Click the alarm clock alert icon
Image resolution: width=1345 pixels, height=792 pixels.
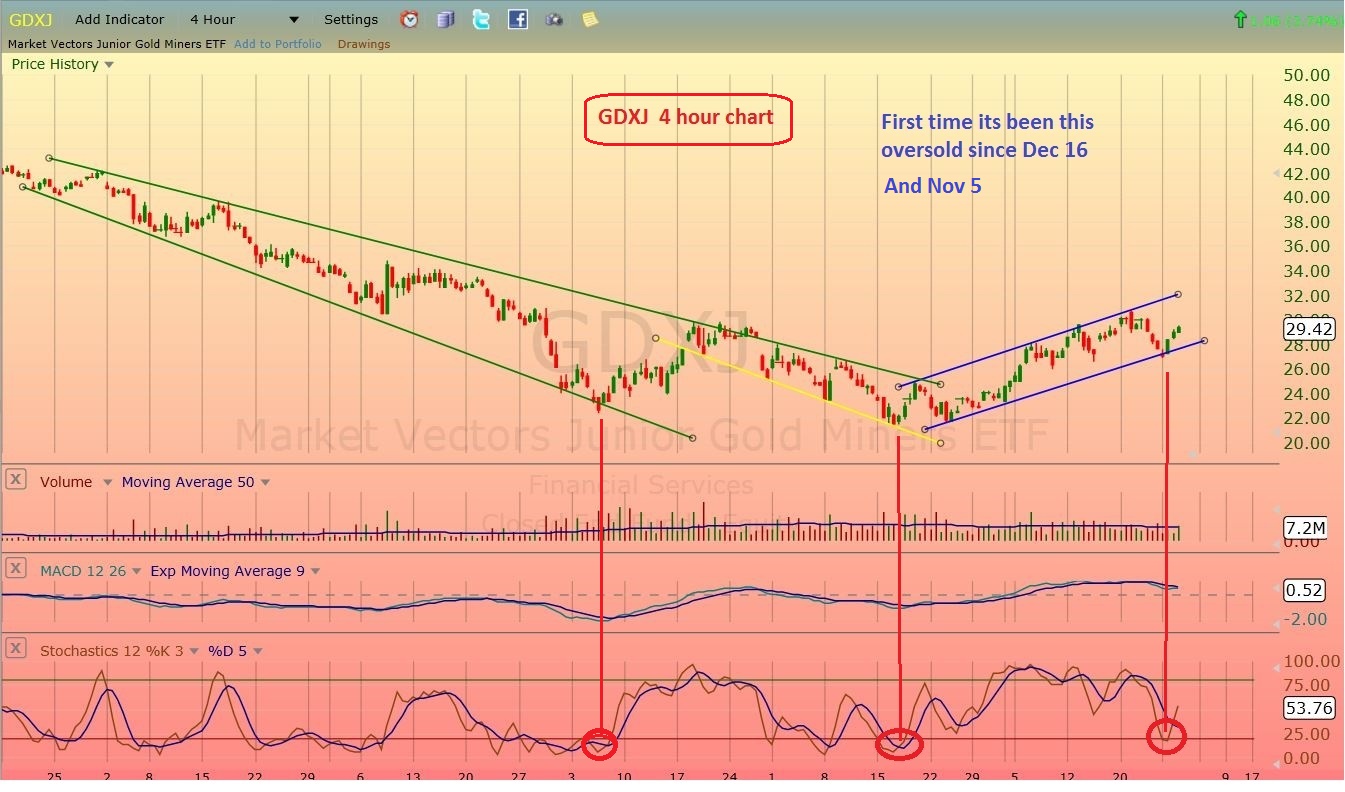pos(410,19)
